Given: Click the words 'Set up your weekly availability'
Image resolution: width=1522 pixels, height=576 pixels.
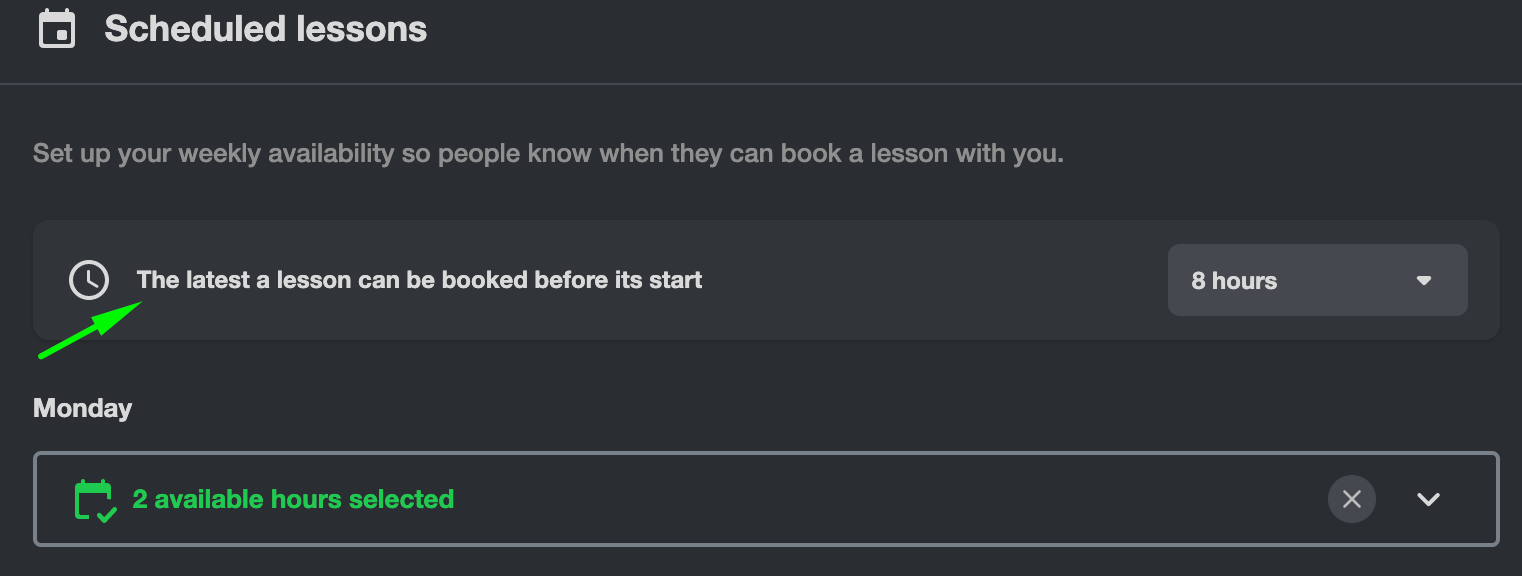Looking at the screenshot, I should 214,154.
